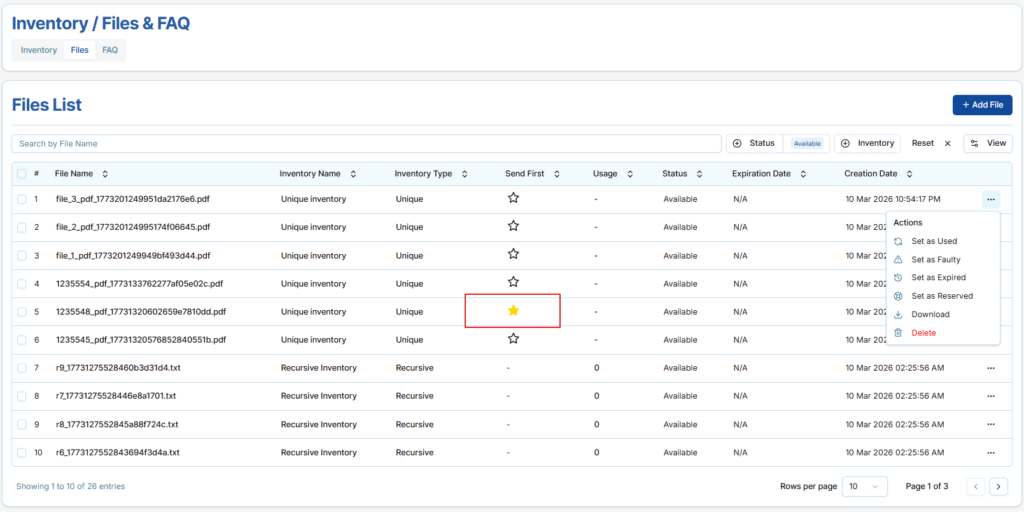Select checkbox for row 3 file_1_pdf
Viewport: 1024px width, 512px height.
coord(22,255)
